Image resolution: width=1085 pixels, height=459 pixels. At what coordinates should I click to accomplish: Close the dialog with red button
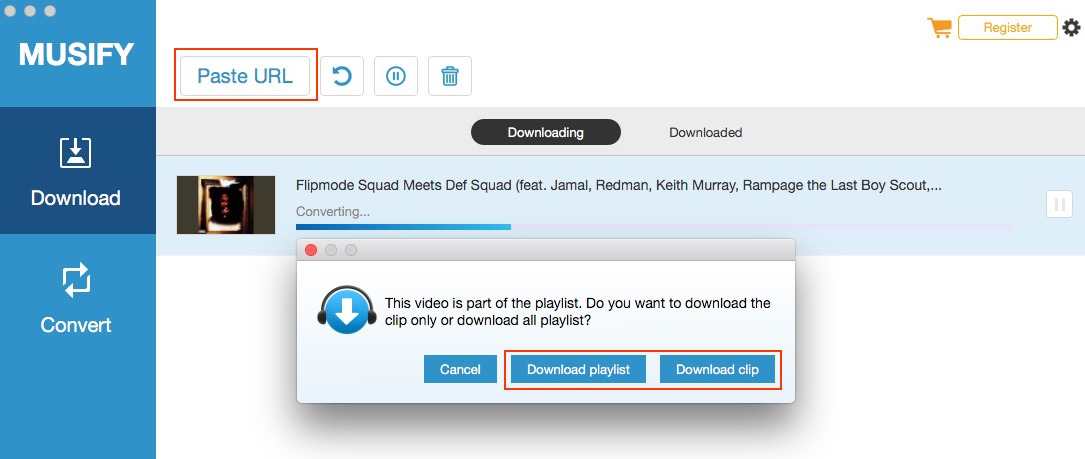(x=311, y=250)
